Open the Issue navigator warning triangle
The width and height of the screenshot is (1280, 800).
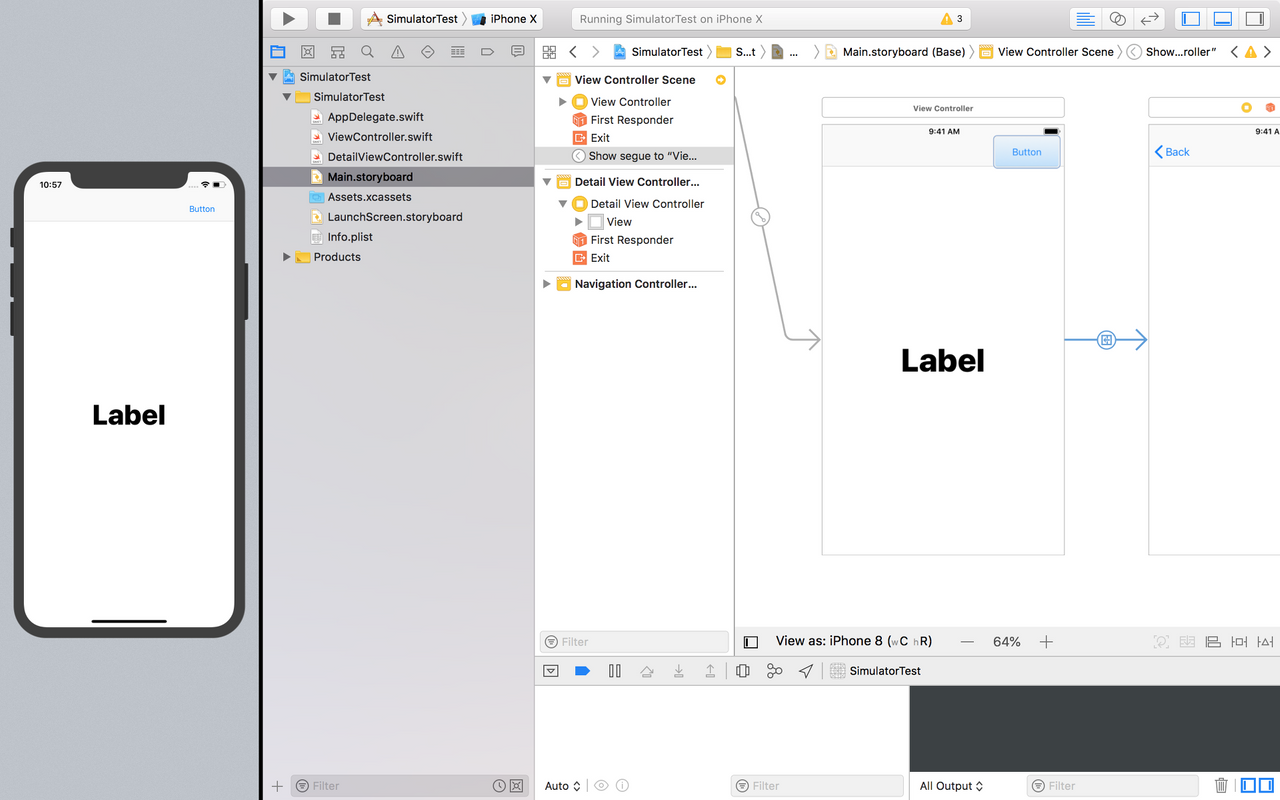click(x=397, y=52)
